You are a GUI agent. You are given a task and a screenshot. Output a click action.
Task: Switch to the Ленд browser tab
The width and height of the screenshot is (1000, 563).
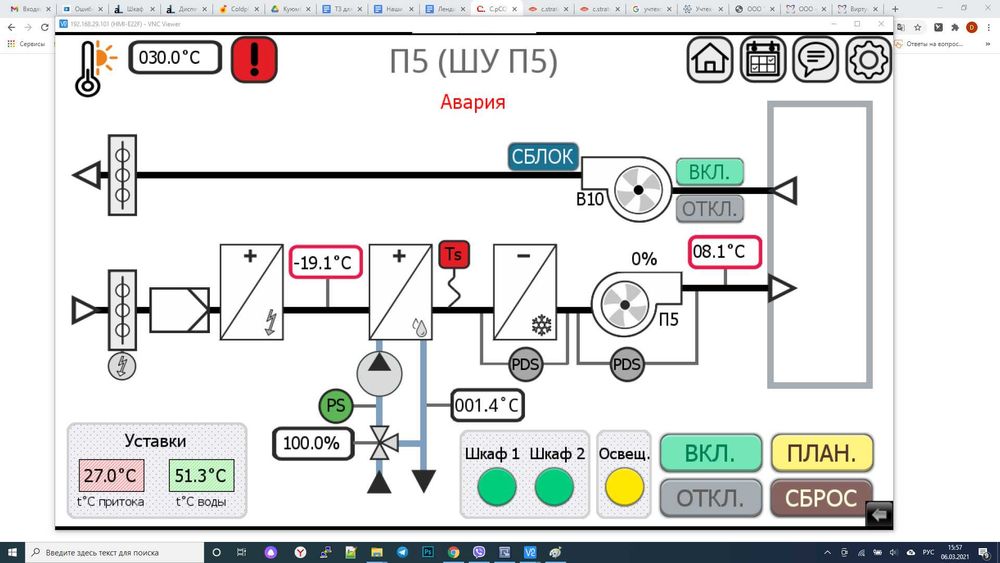tap(445, 9)
